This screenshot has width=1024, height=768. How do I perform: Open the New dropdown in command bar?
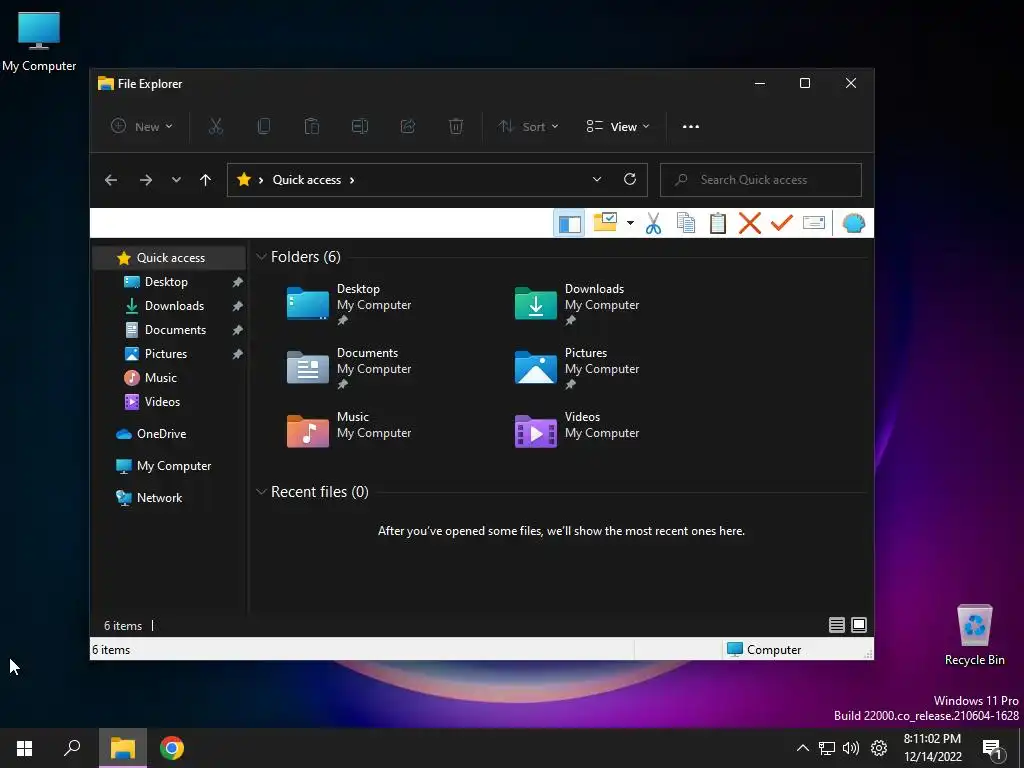[x=142, y=127]
